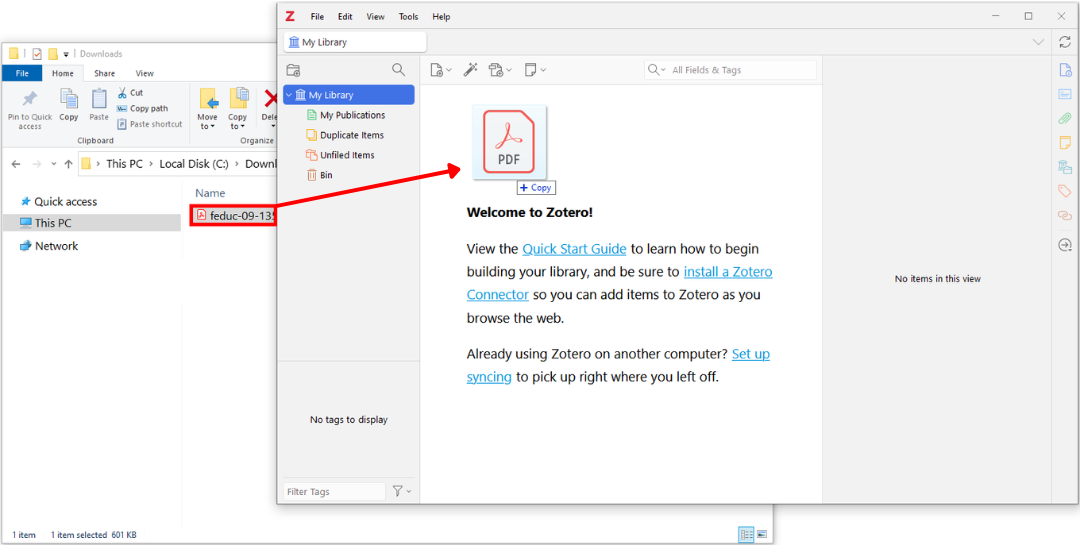Click the Zotero sync button
This screenshot has width=1080, height=546.
point(1065,42)
